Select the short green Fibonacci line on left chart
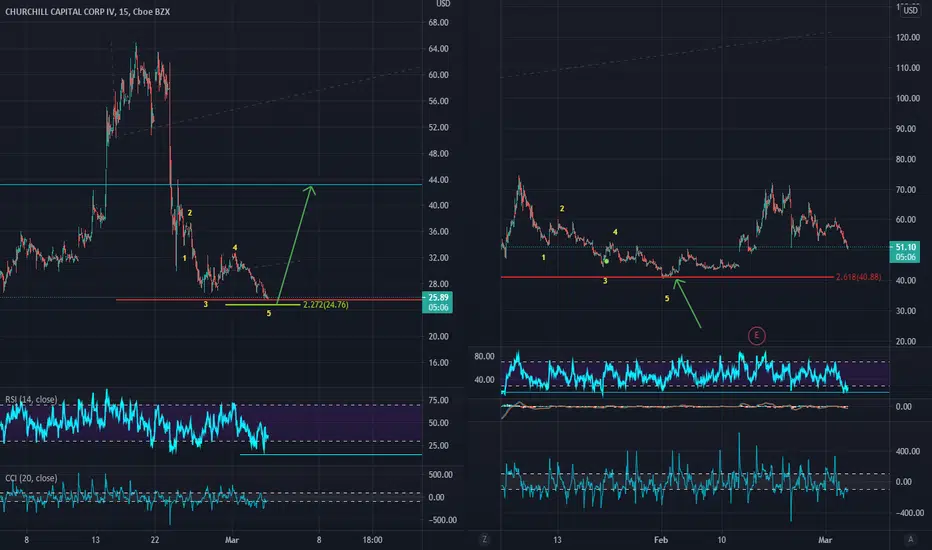This screenshot has width=932, height=550. [x=263, y=305]
